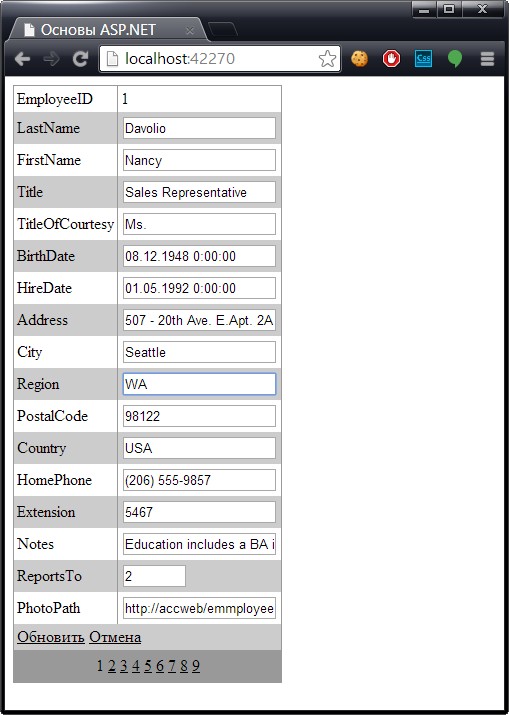
Task: Click the City field with Seattle
Action: tap(199, 352)
